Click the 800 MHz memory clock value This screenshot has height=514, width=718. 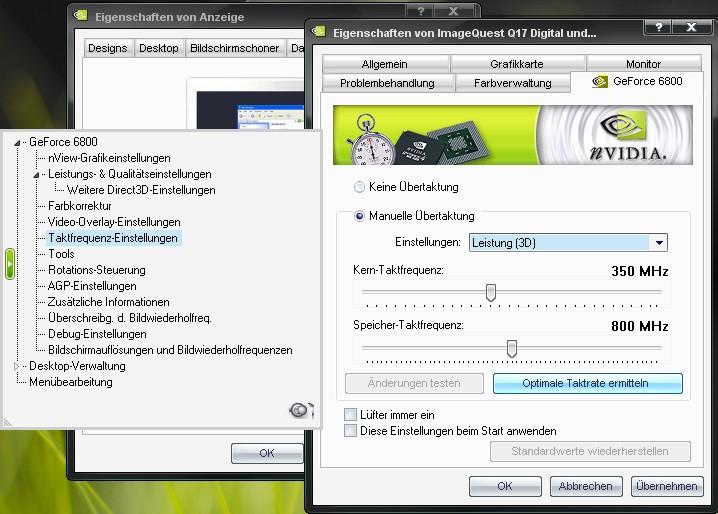[x=640, y=326]
